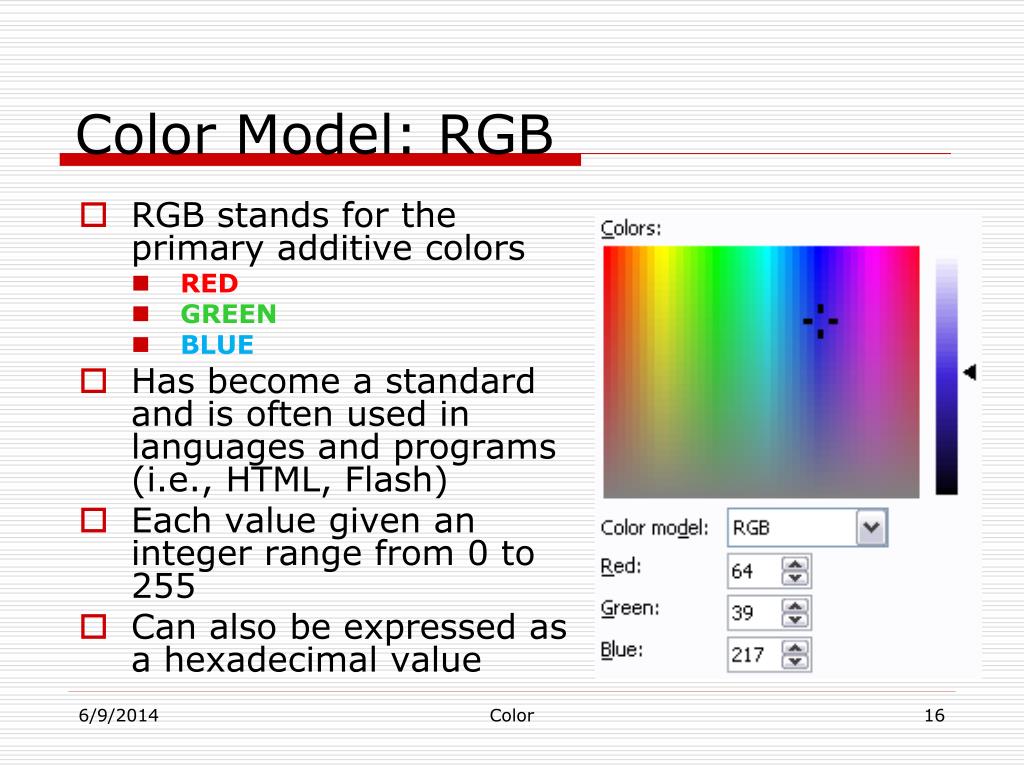The width and height of the screenshot is (1024, 768).
Task: Click the word BLUE in bullet list
Action: pos(217,345)
